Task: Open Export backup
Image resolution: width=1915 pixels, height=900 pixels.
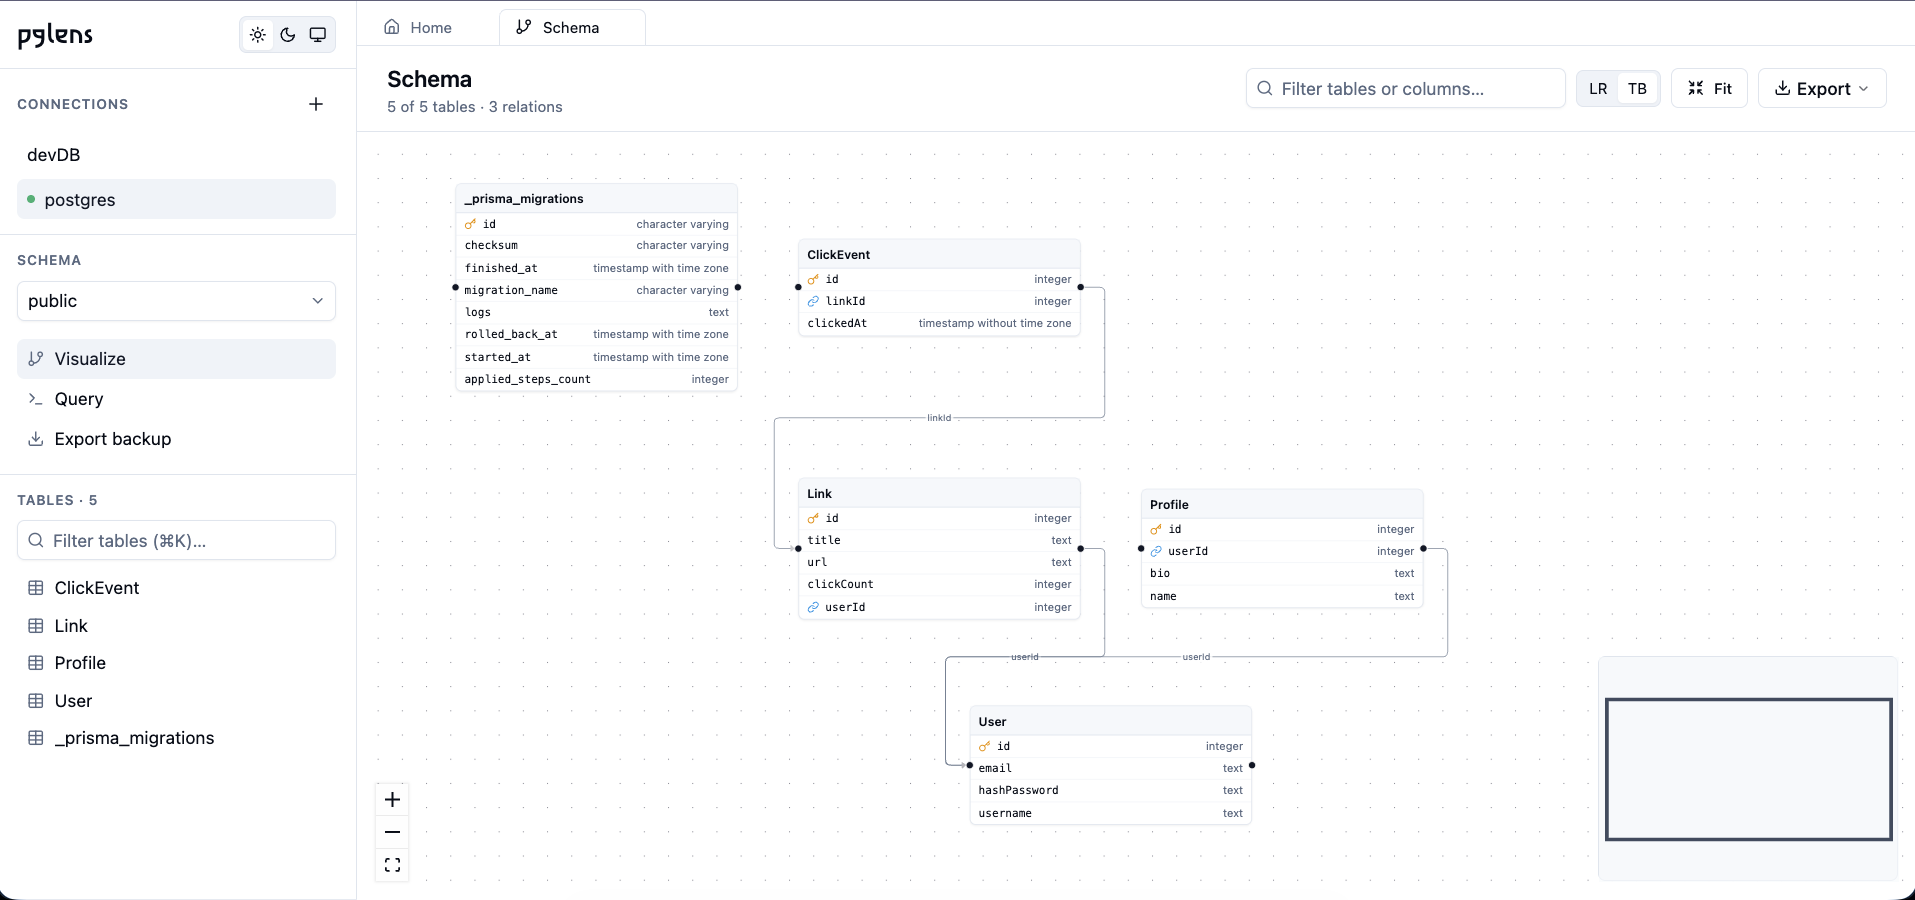Action: [x=176, y=439]
